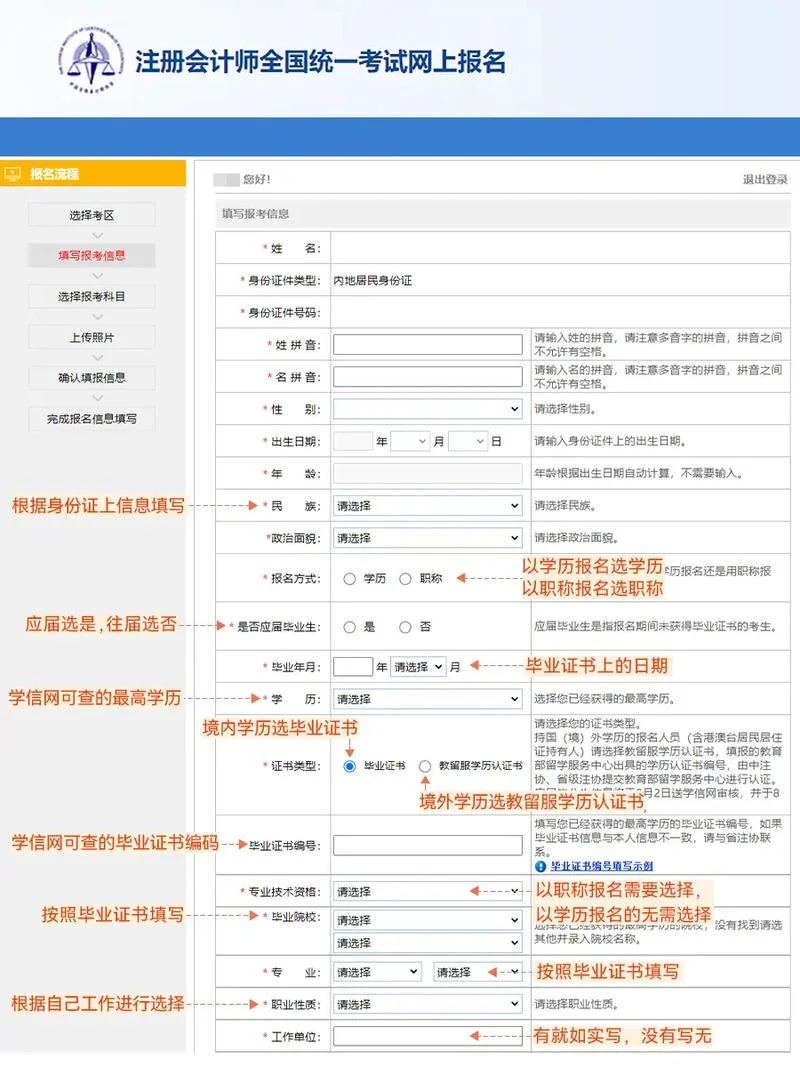Screen dimensions: 800x1067
Task: Go to the 选择考区 step
Action: tap(92, 215)
